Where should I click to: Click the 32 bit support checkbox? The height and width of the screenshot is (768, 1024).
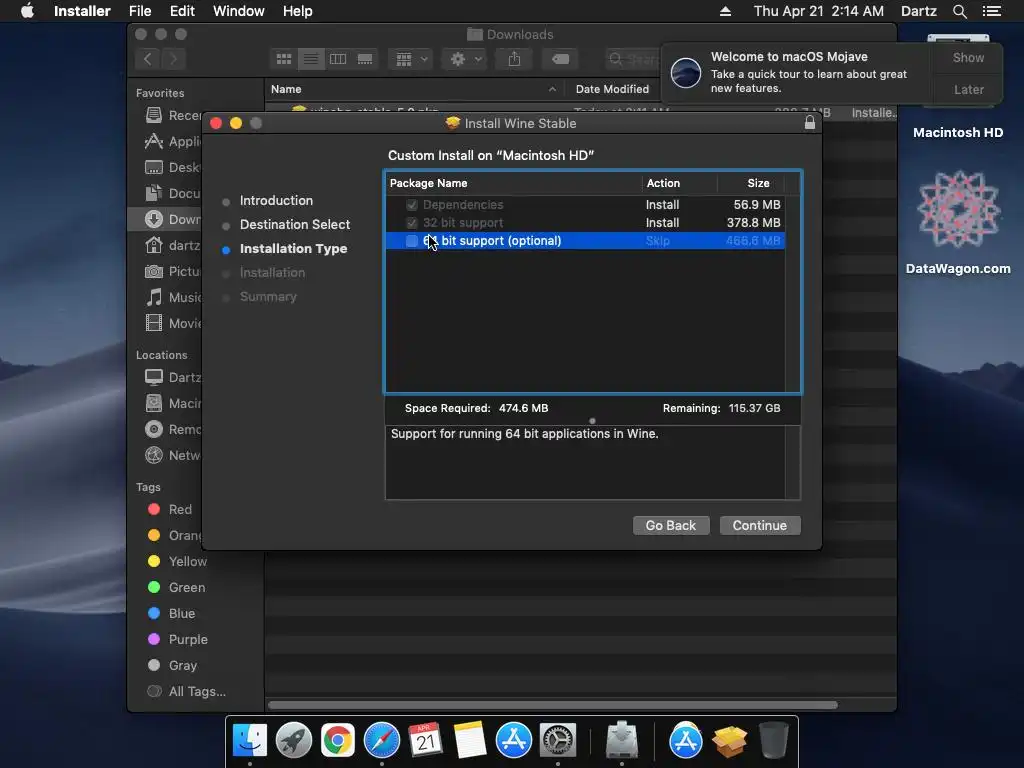click(411, 223)
